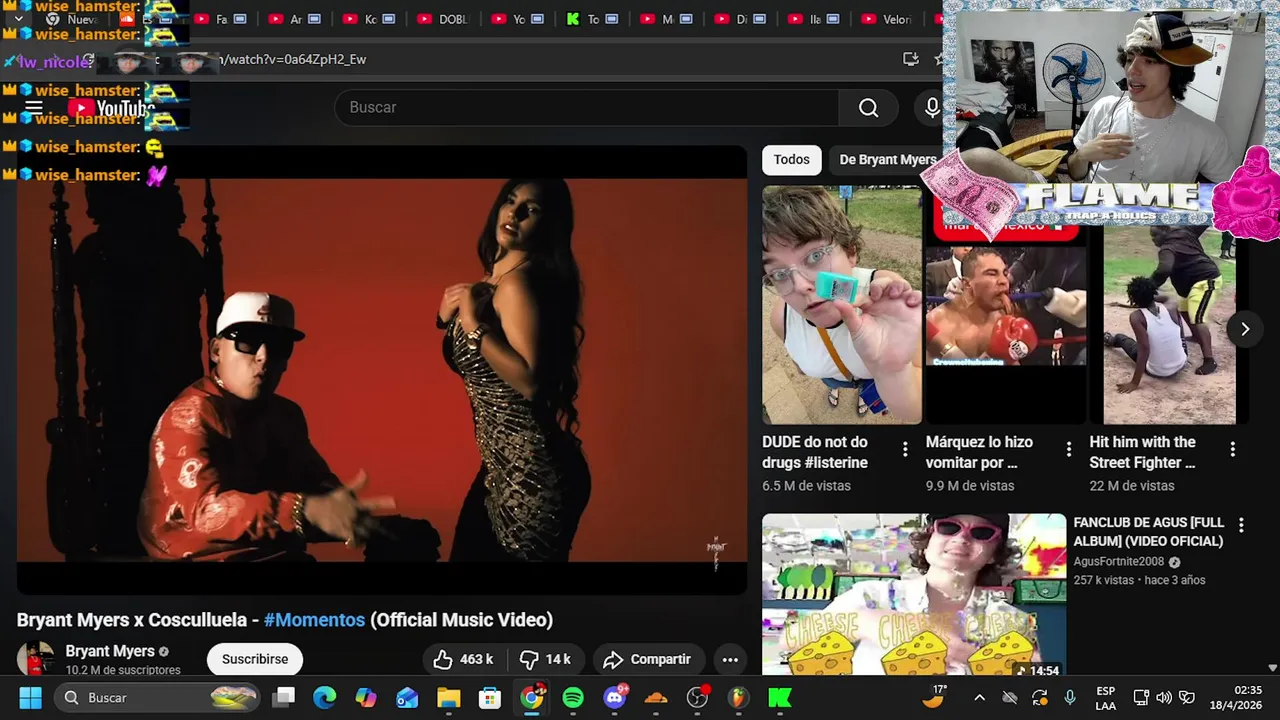
Task: Switch to Chrome in the taskbar
Action: (x=531, y=697)
